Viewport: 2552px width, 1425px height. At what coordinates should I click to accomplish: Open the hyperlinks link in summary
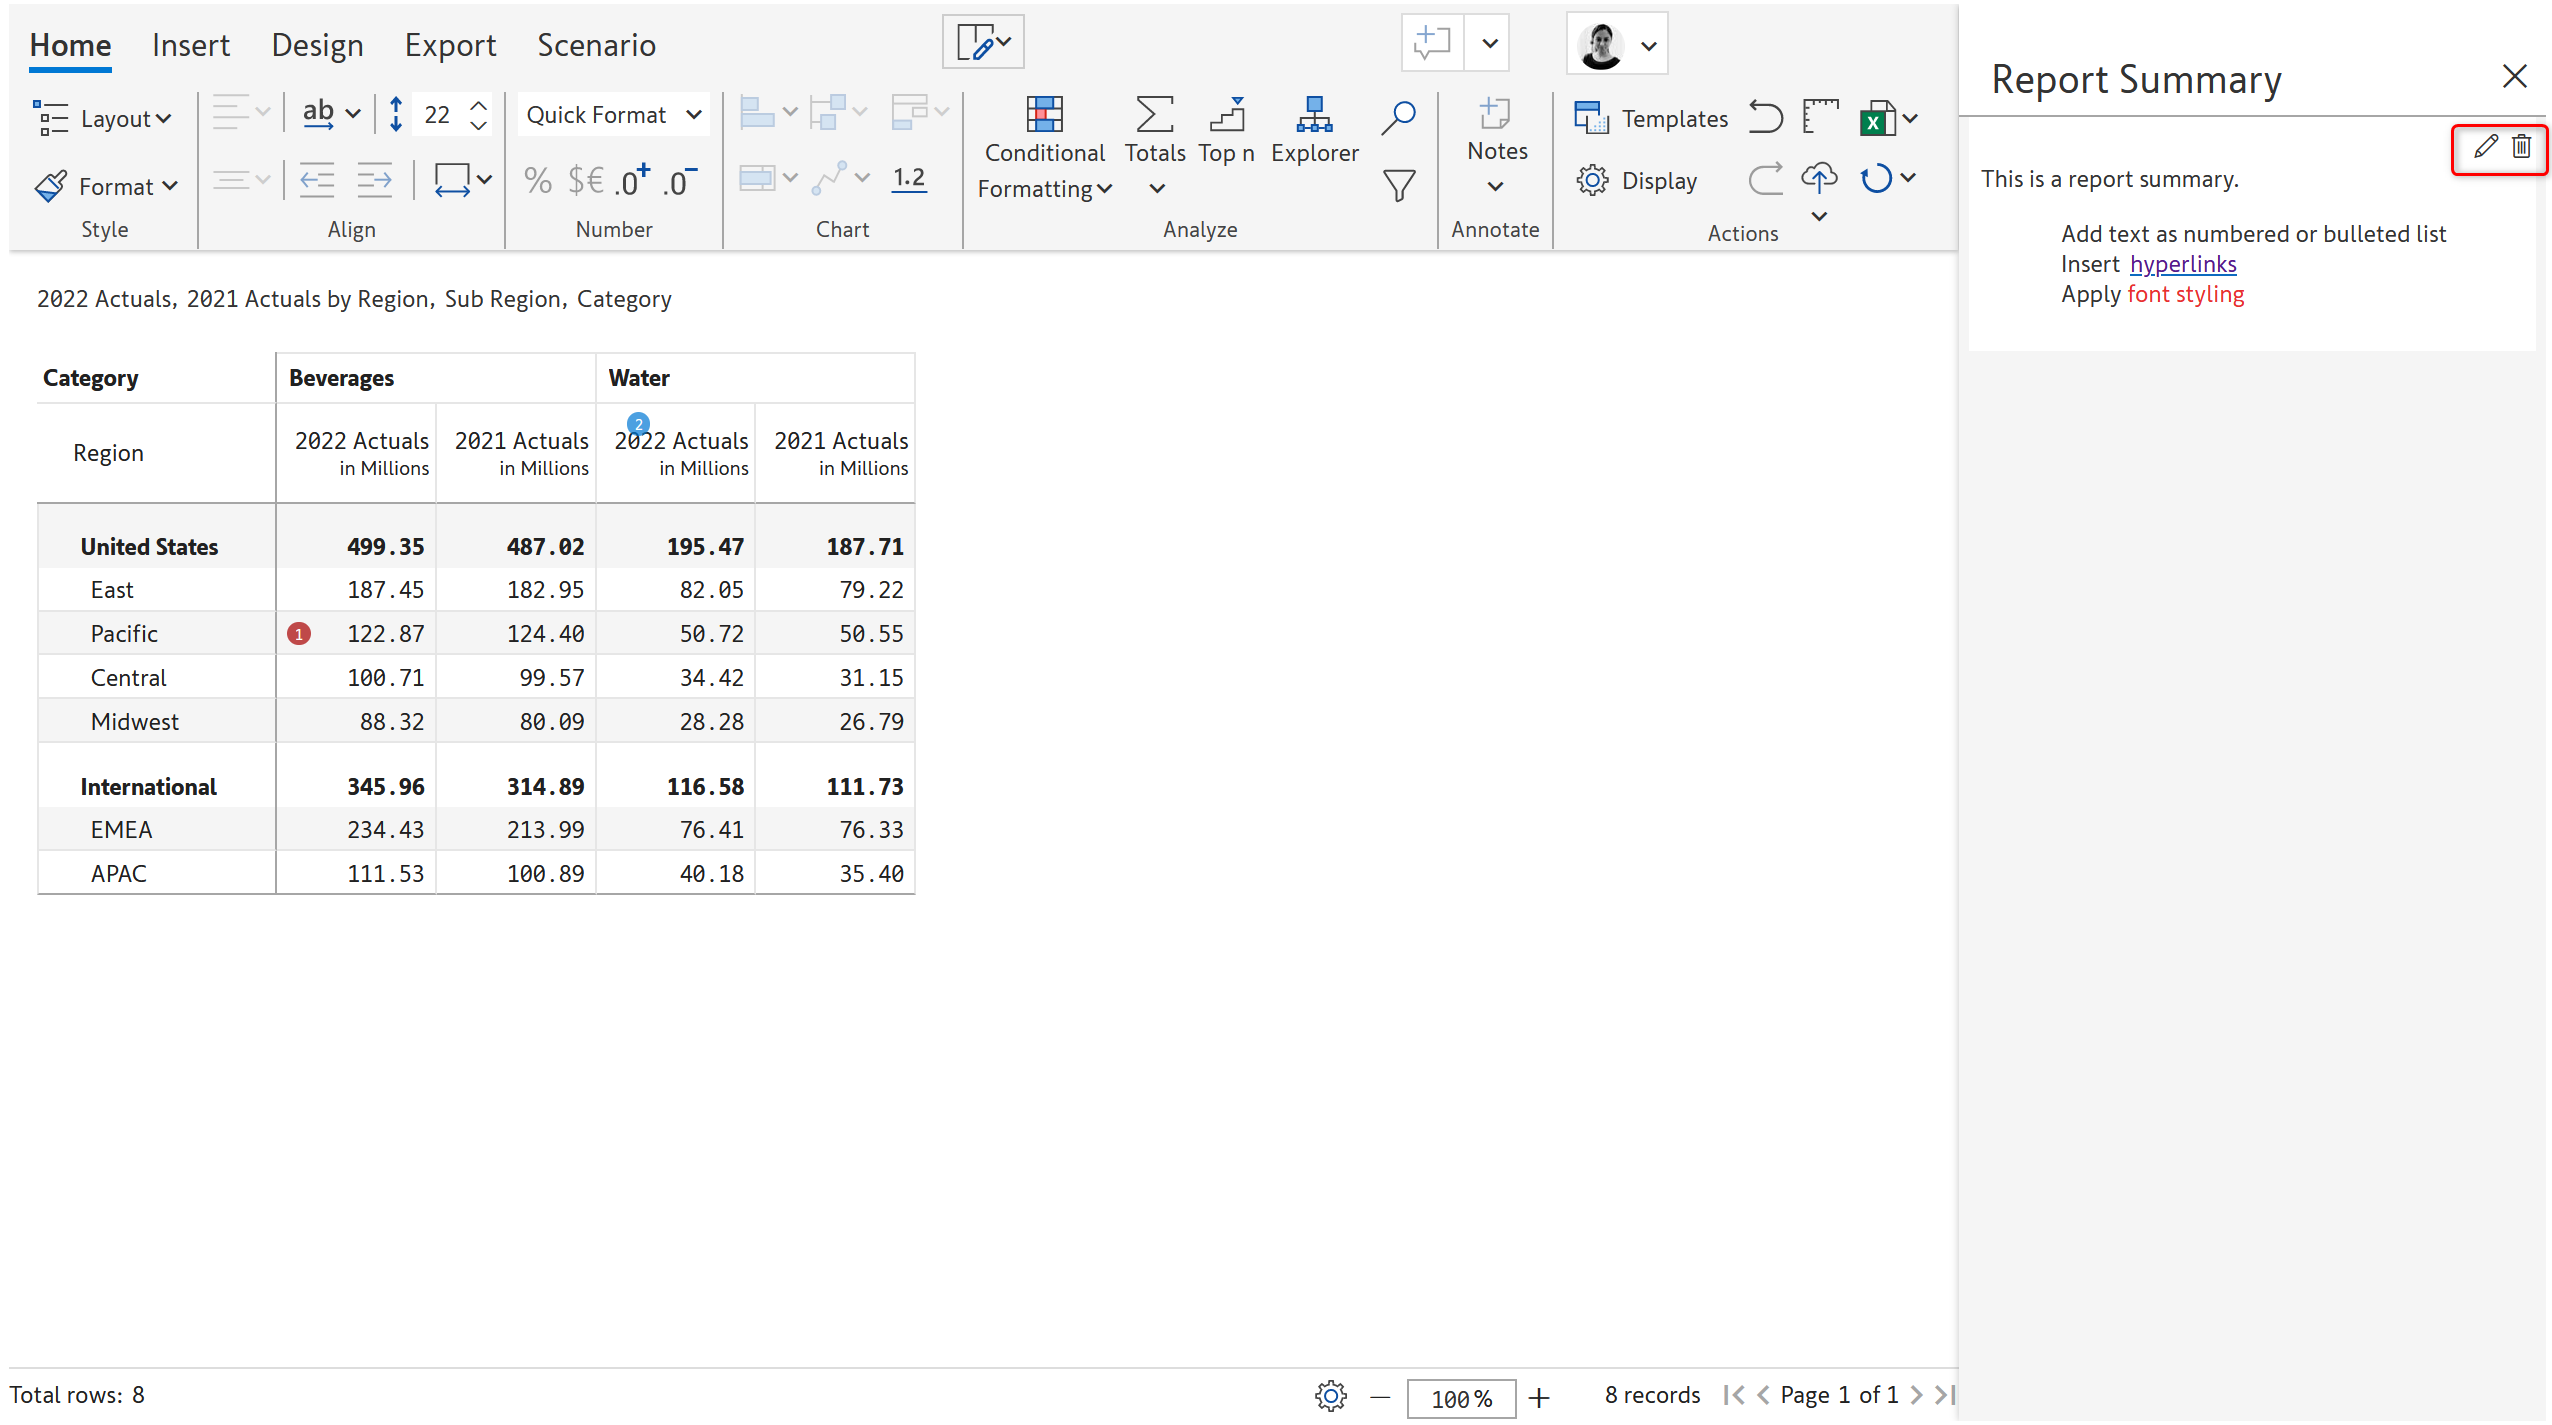(2182, 264)
